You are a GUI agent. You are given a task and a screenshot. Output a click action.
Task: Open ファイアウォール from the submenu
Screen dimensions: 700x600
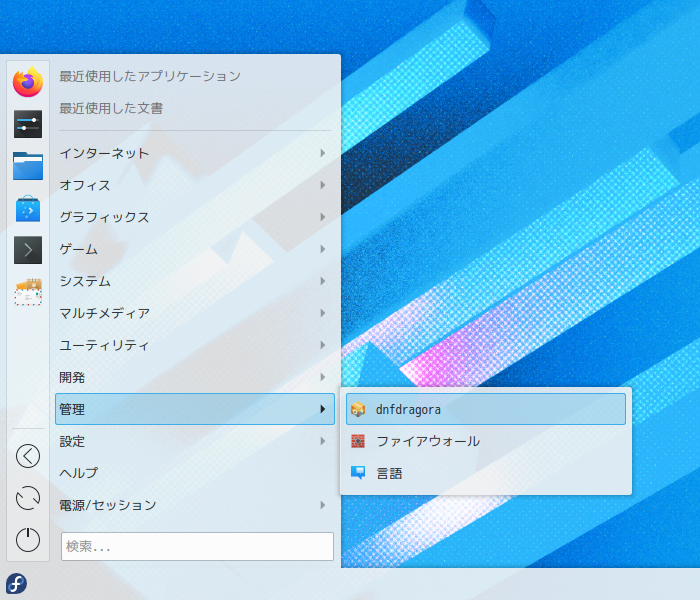486,441
